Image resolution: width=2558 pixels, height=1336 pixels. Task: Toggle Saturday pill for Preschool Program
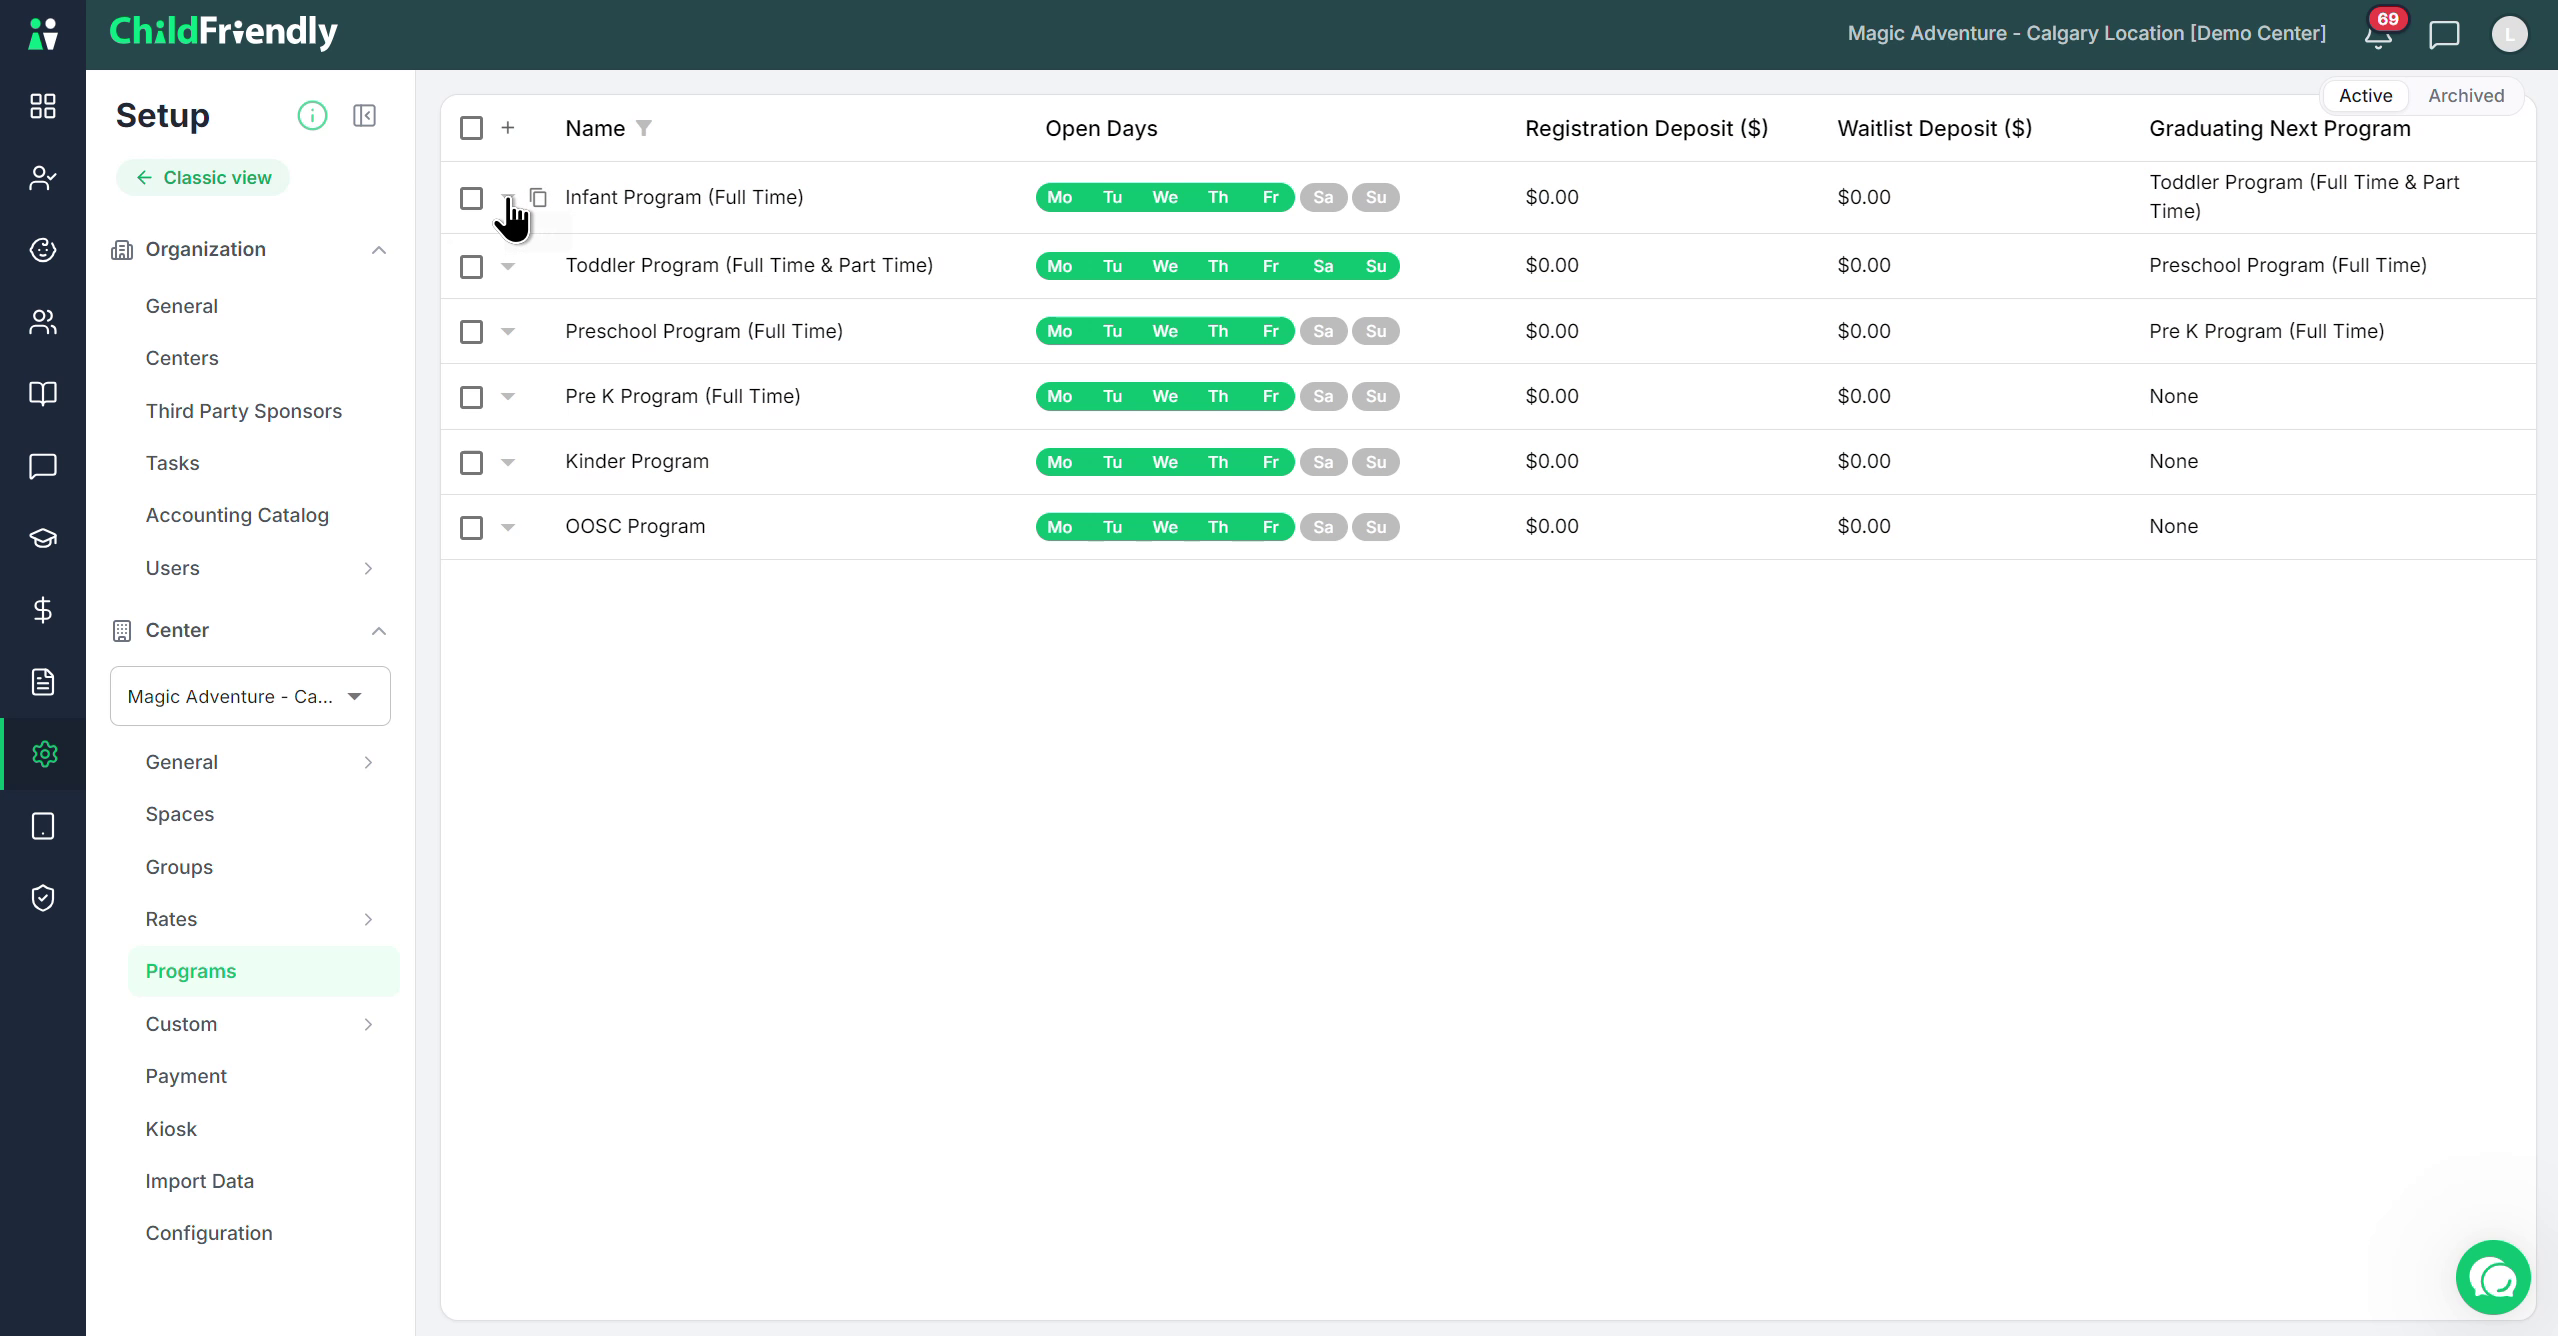[1323, 332]
